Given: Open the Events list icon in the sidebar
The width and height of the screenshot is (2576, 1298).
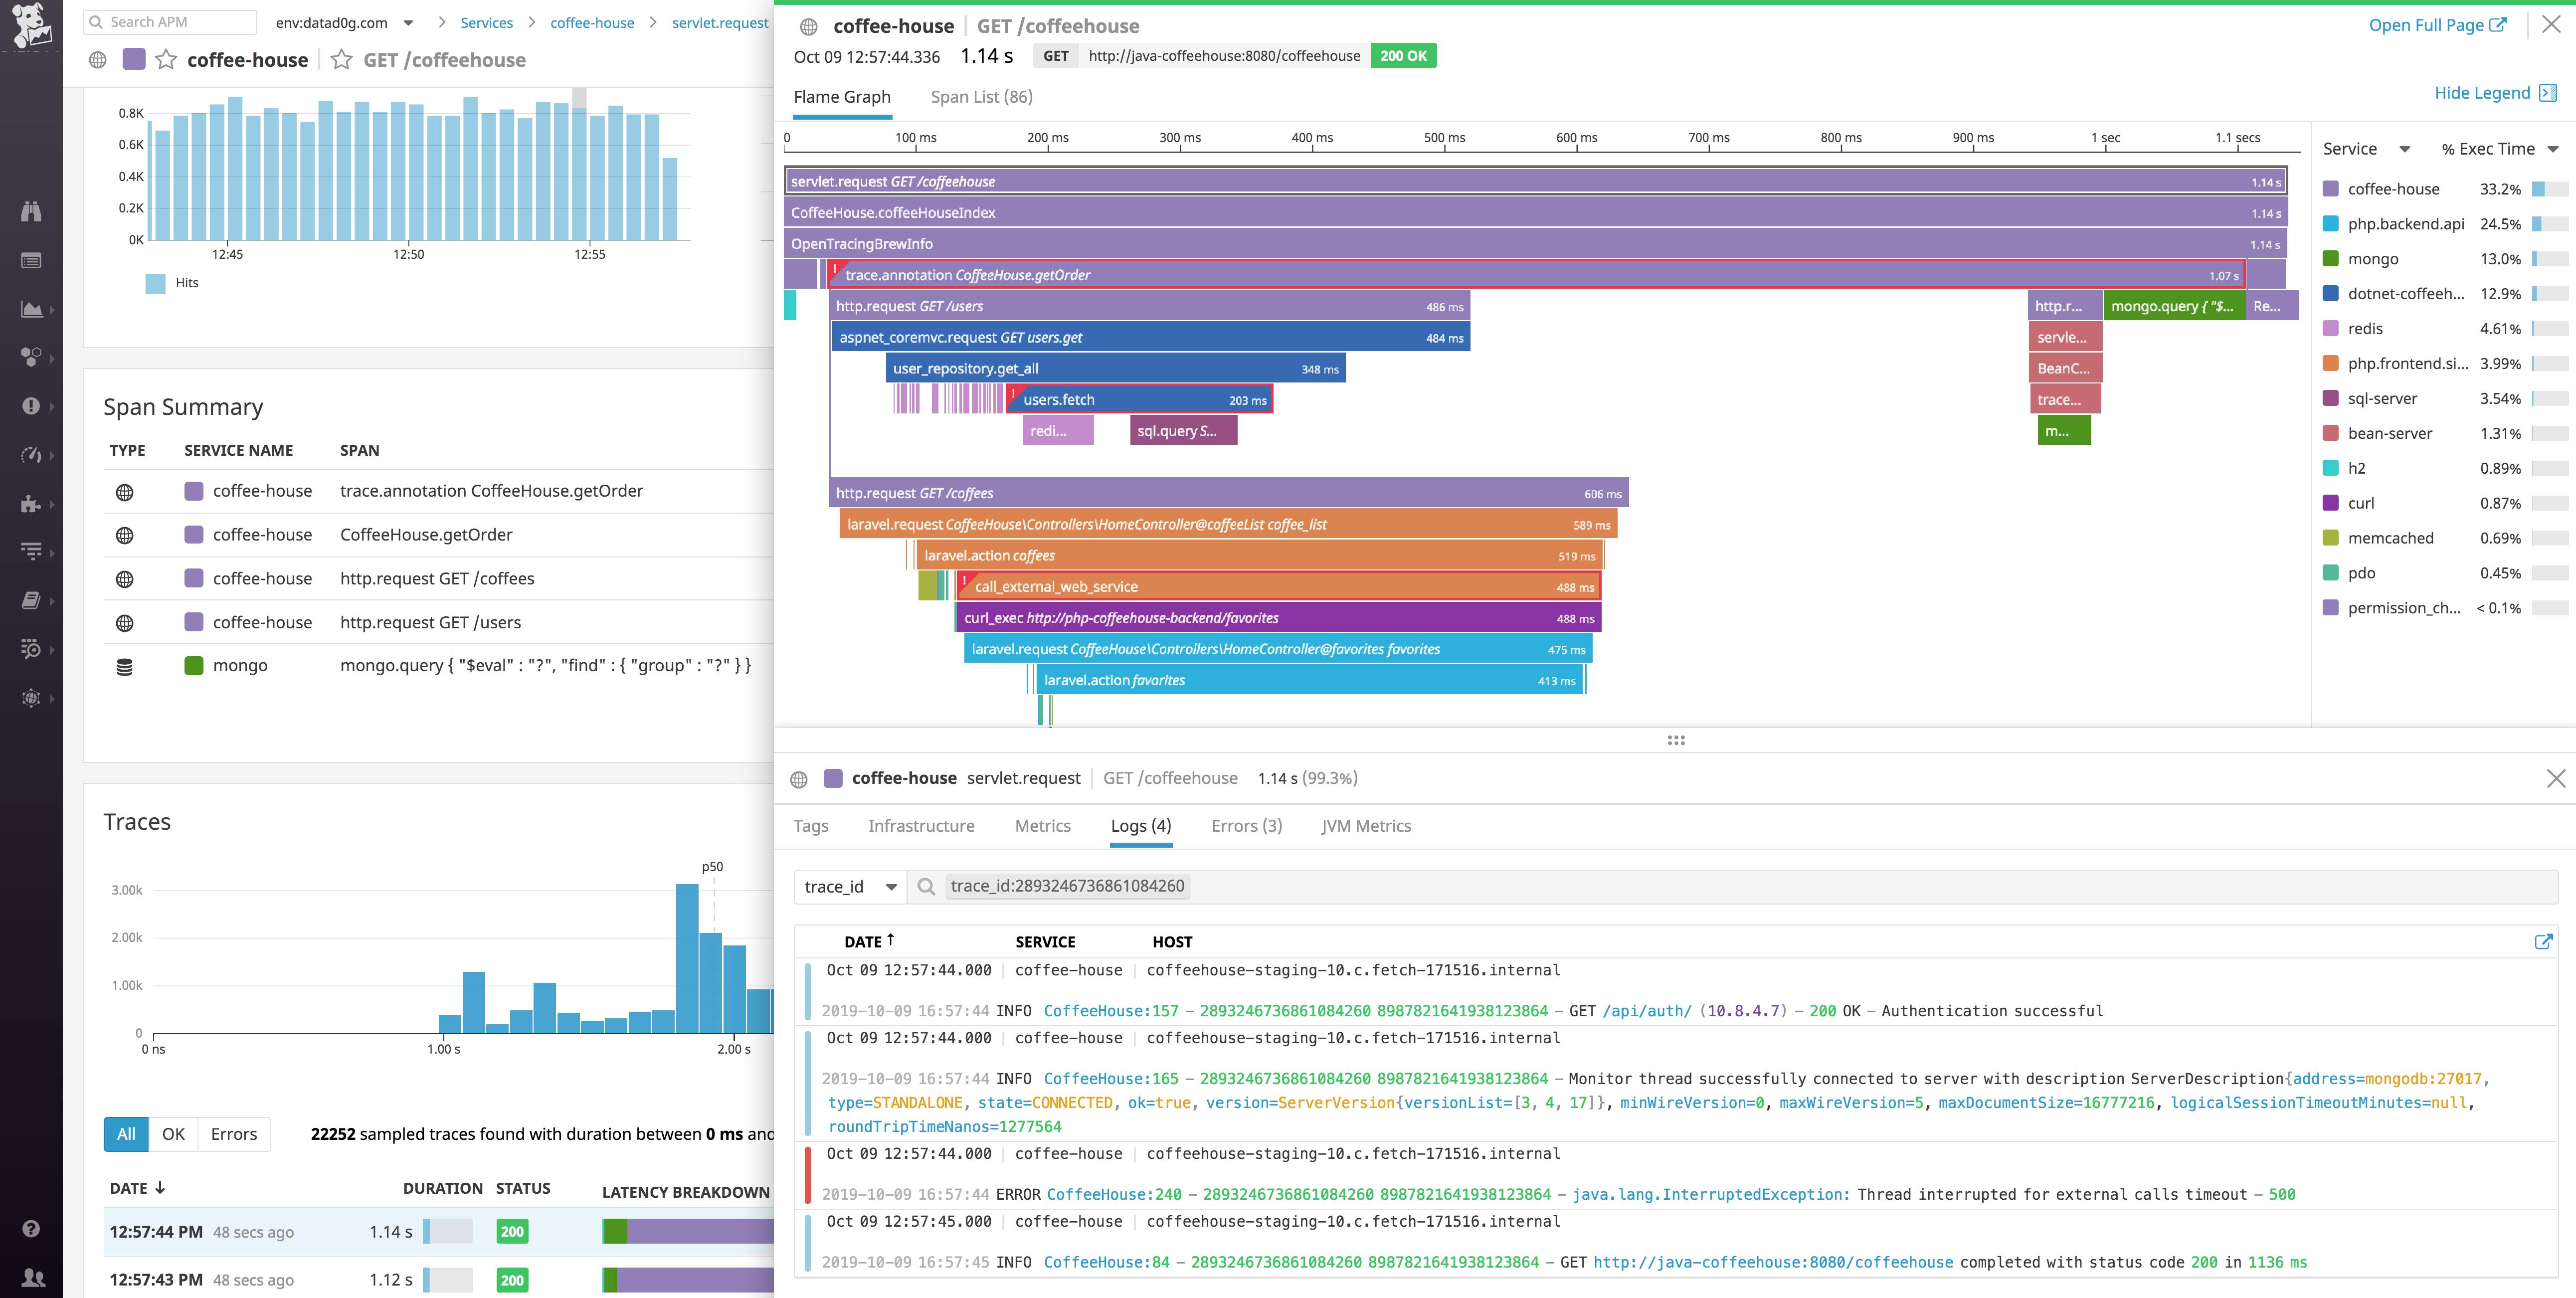Looking at the screenshot, I should point(30,260).
